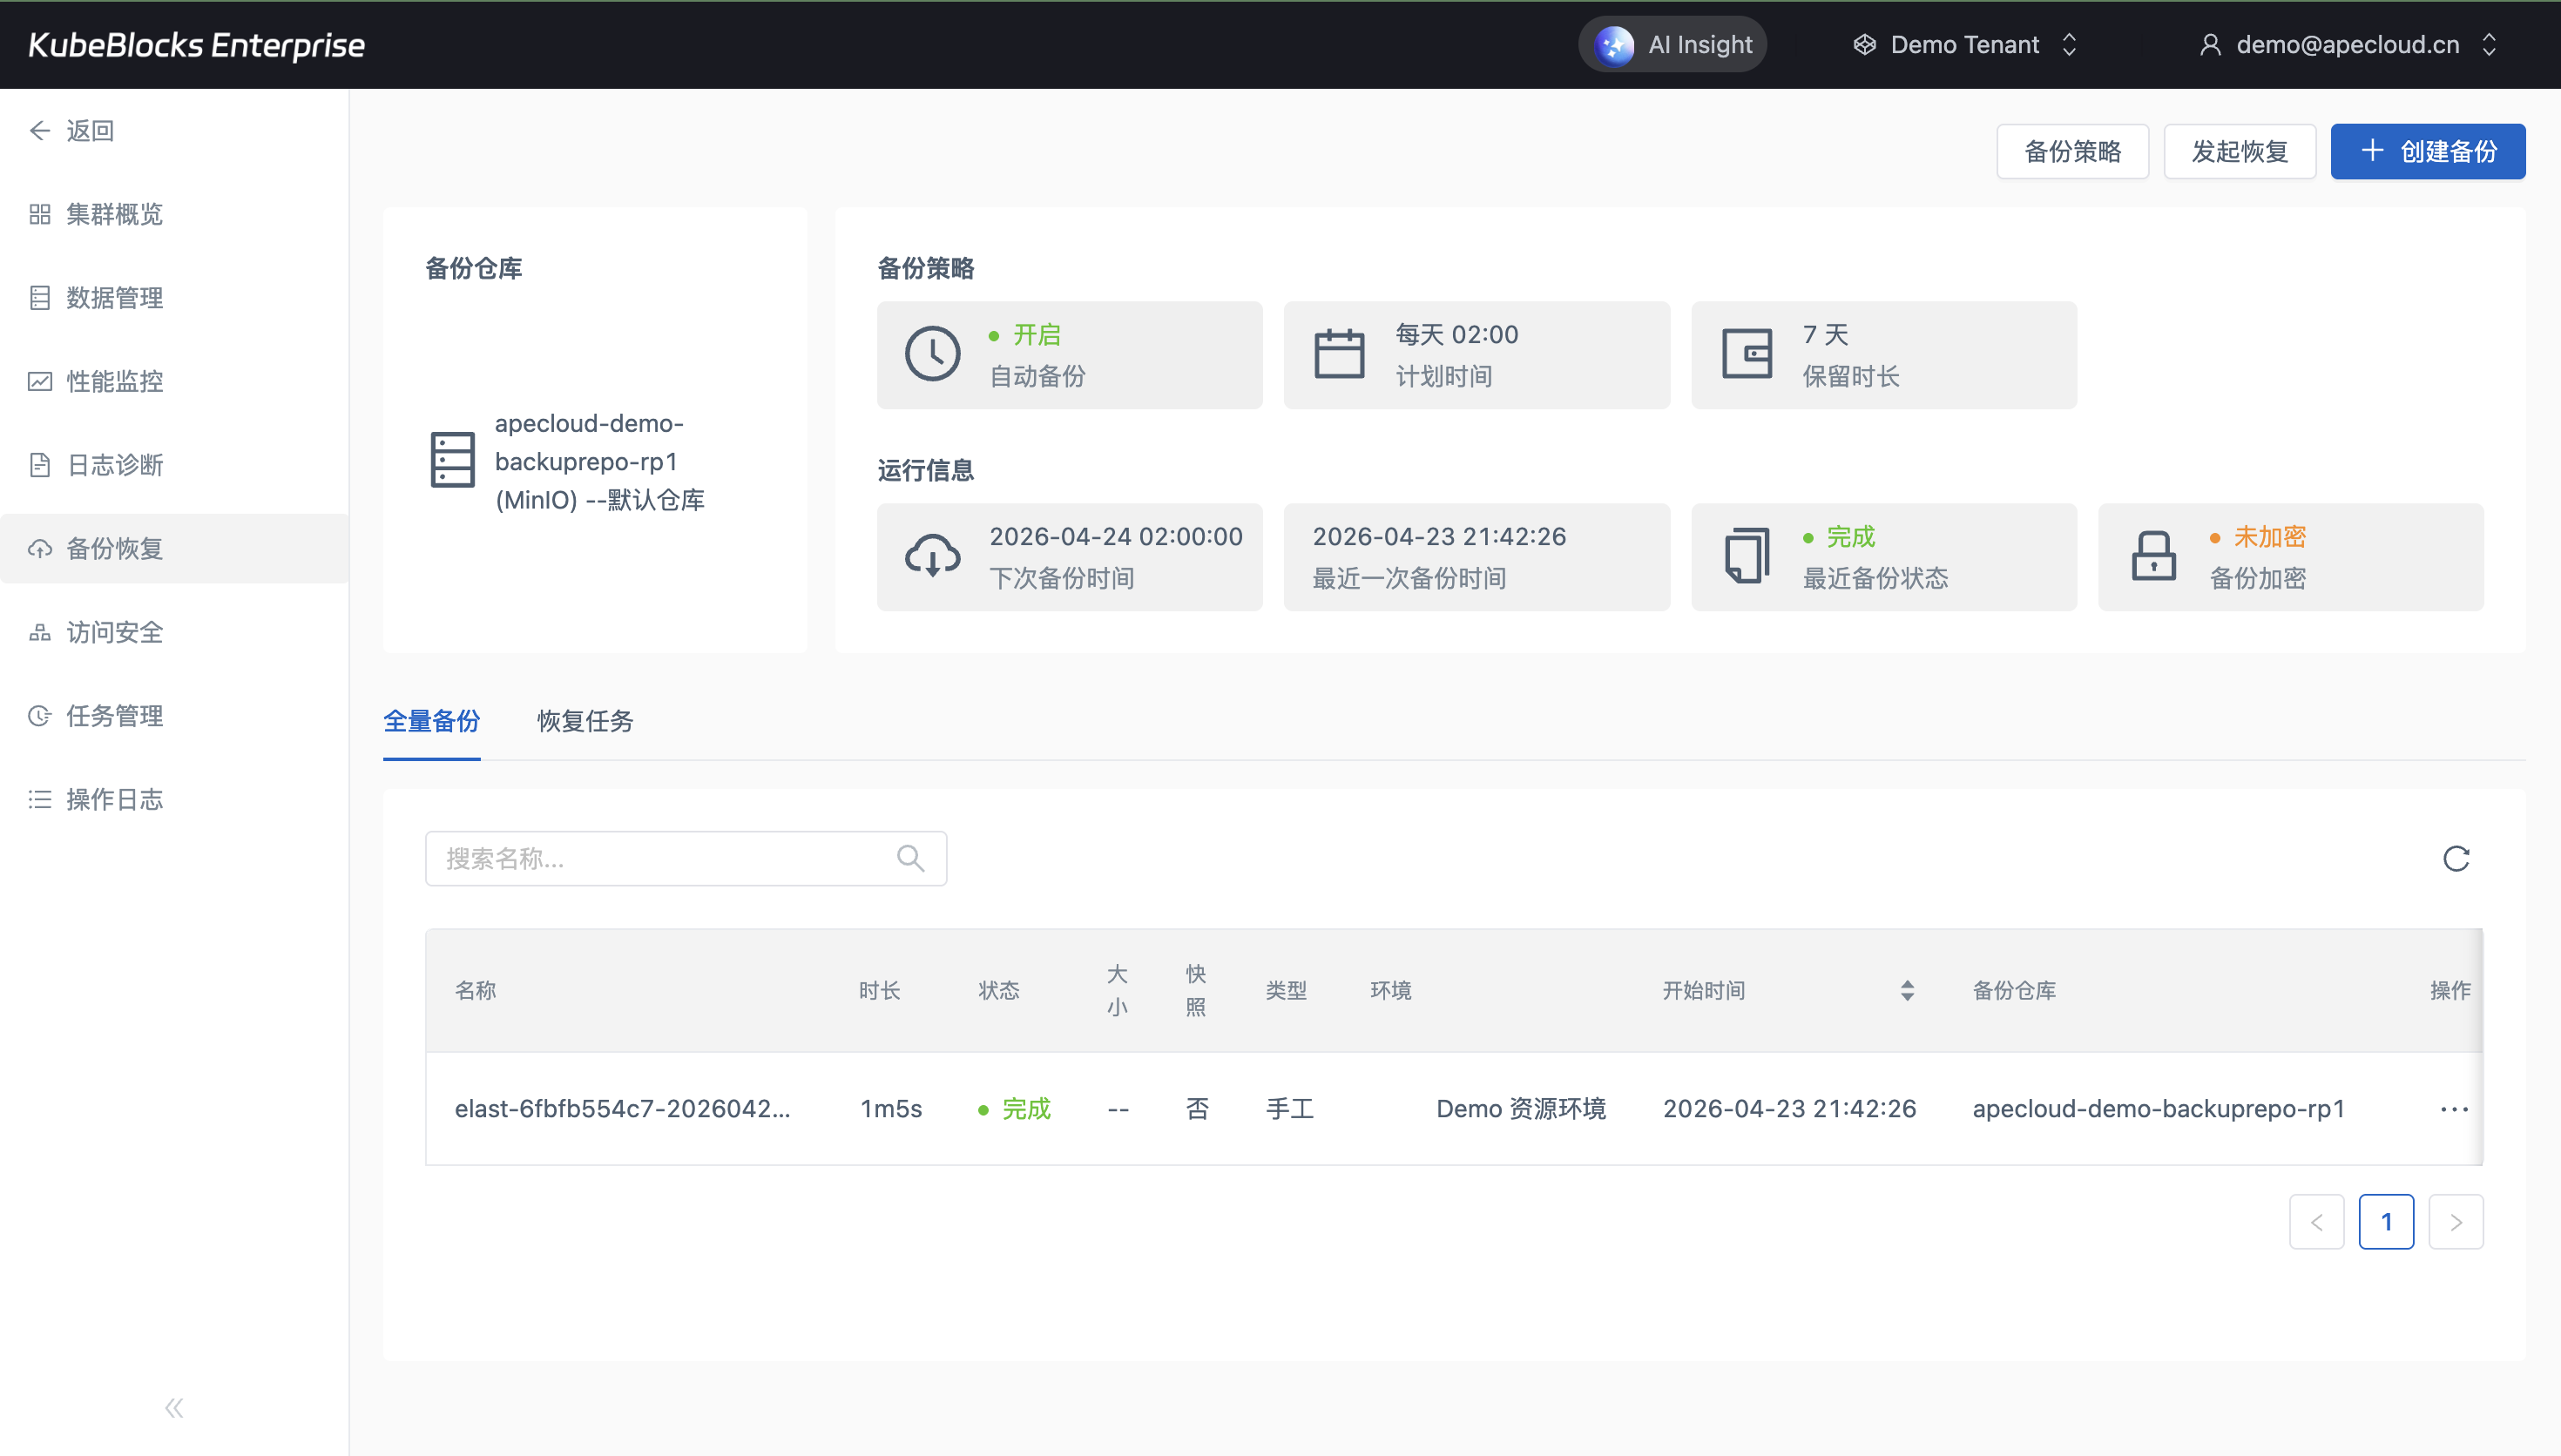Screen dimensions: 2561x1456
Task: Focus the 搜索名称 input field
Action: 660,858
